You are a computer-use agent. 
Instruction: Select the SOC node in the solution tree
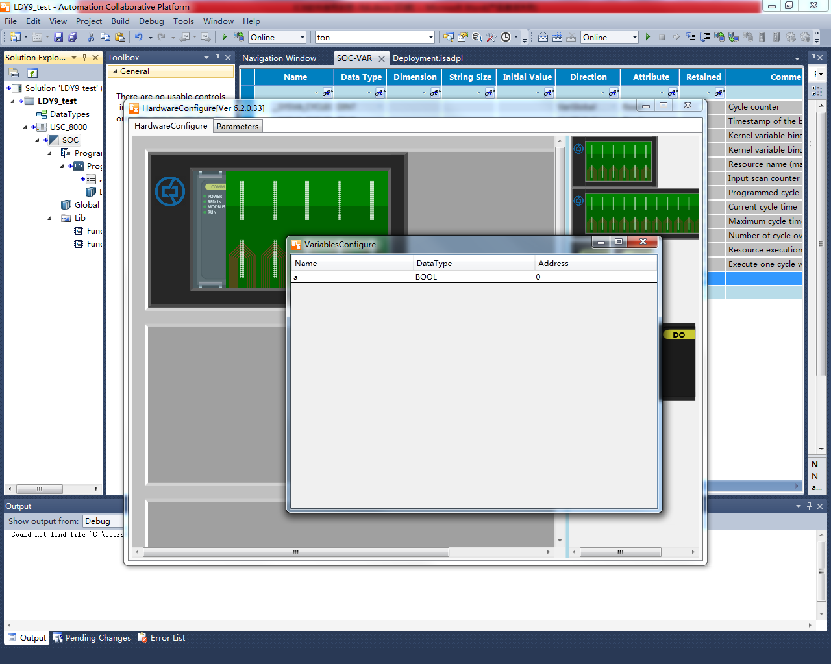(70, 140)
